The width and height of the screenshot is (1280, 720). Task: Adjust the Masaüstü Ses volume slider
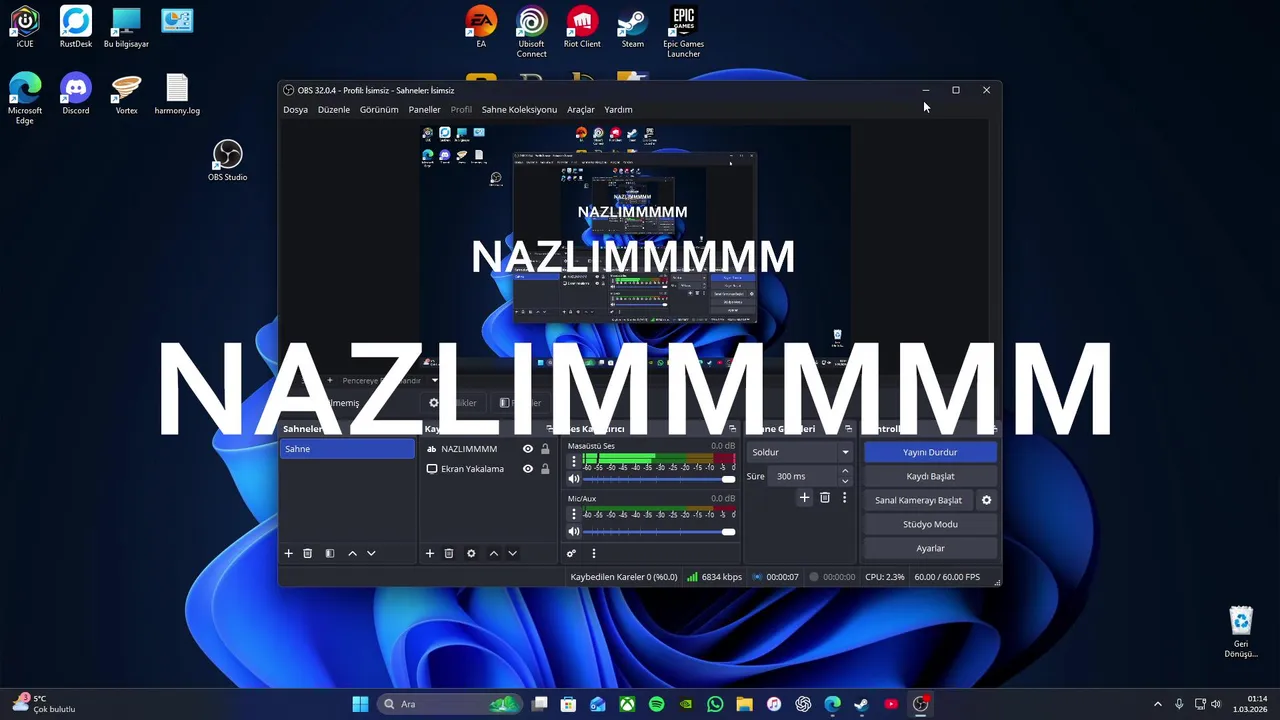[x=658, y=479]
